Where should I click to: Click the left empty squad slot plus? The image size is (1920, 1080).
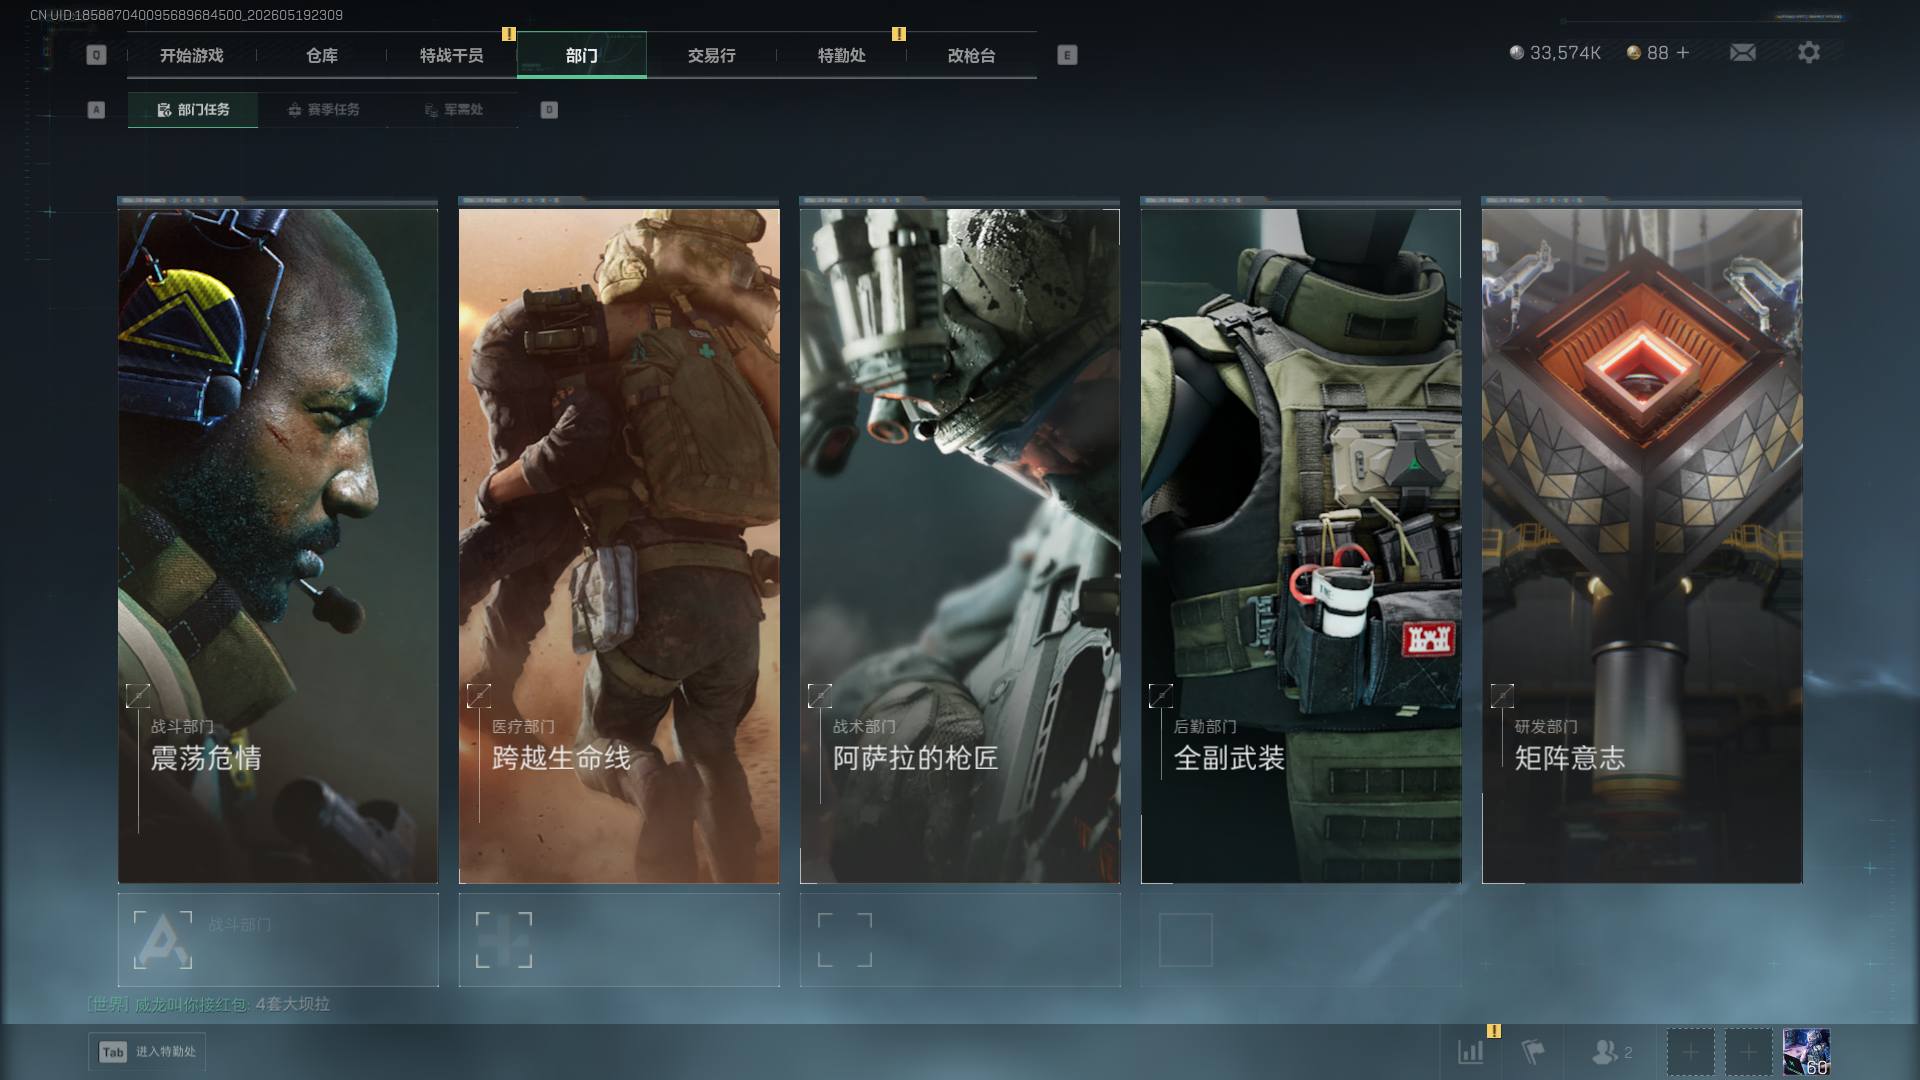click(1690, 1052)
